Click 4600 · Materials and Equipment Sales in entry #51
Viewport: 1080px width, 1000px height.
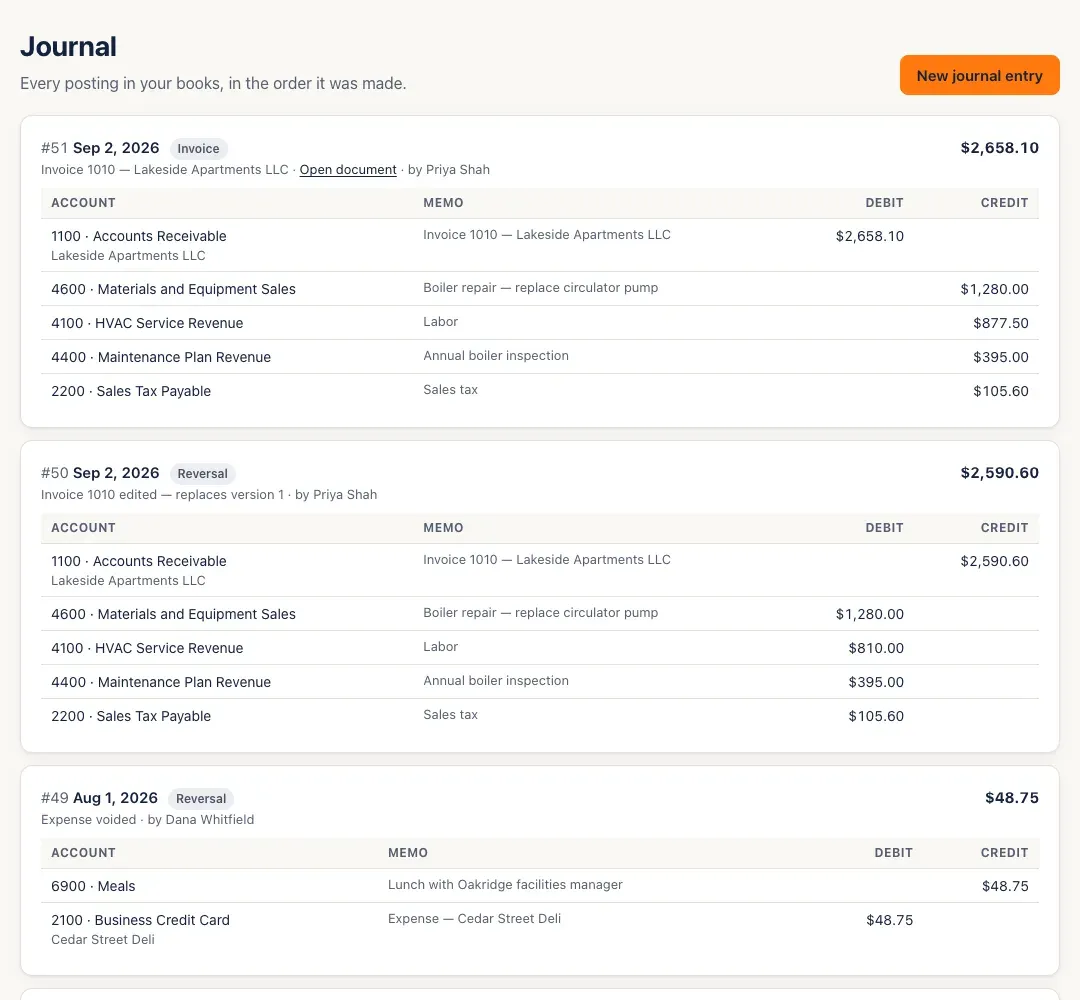click(x=173, y=289)
